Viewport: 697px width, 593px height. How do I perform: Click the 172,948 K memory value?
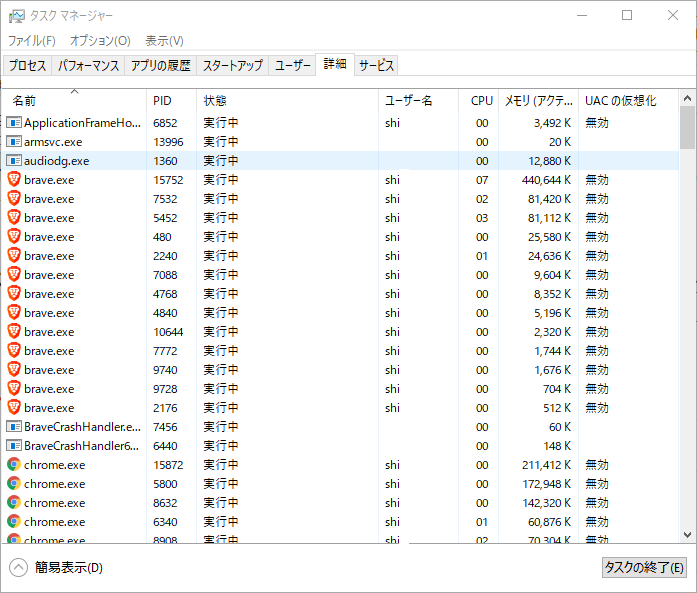pos(546,484)
